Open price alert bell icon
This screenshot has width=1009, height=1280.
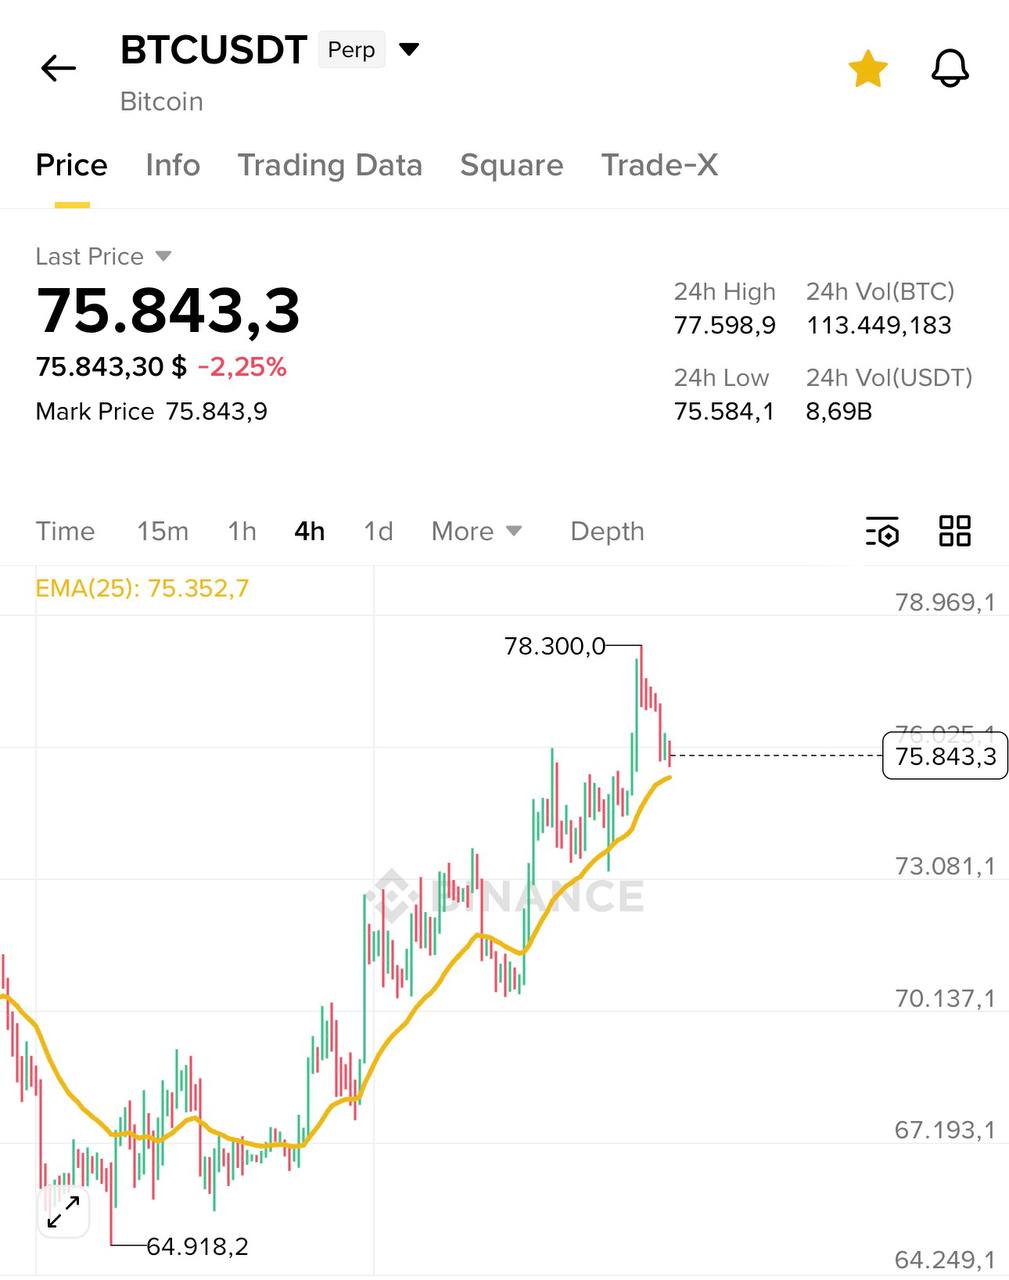(x=950, y=69)
